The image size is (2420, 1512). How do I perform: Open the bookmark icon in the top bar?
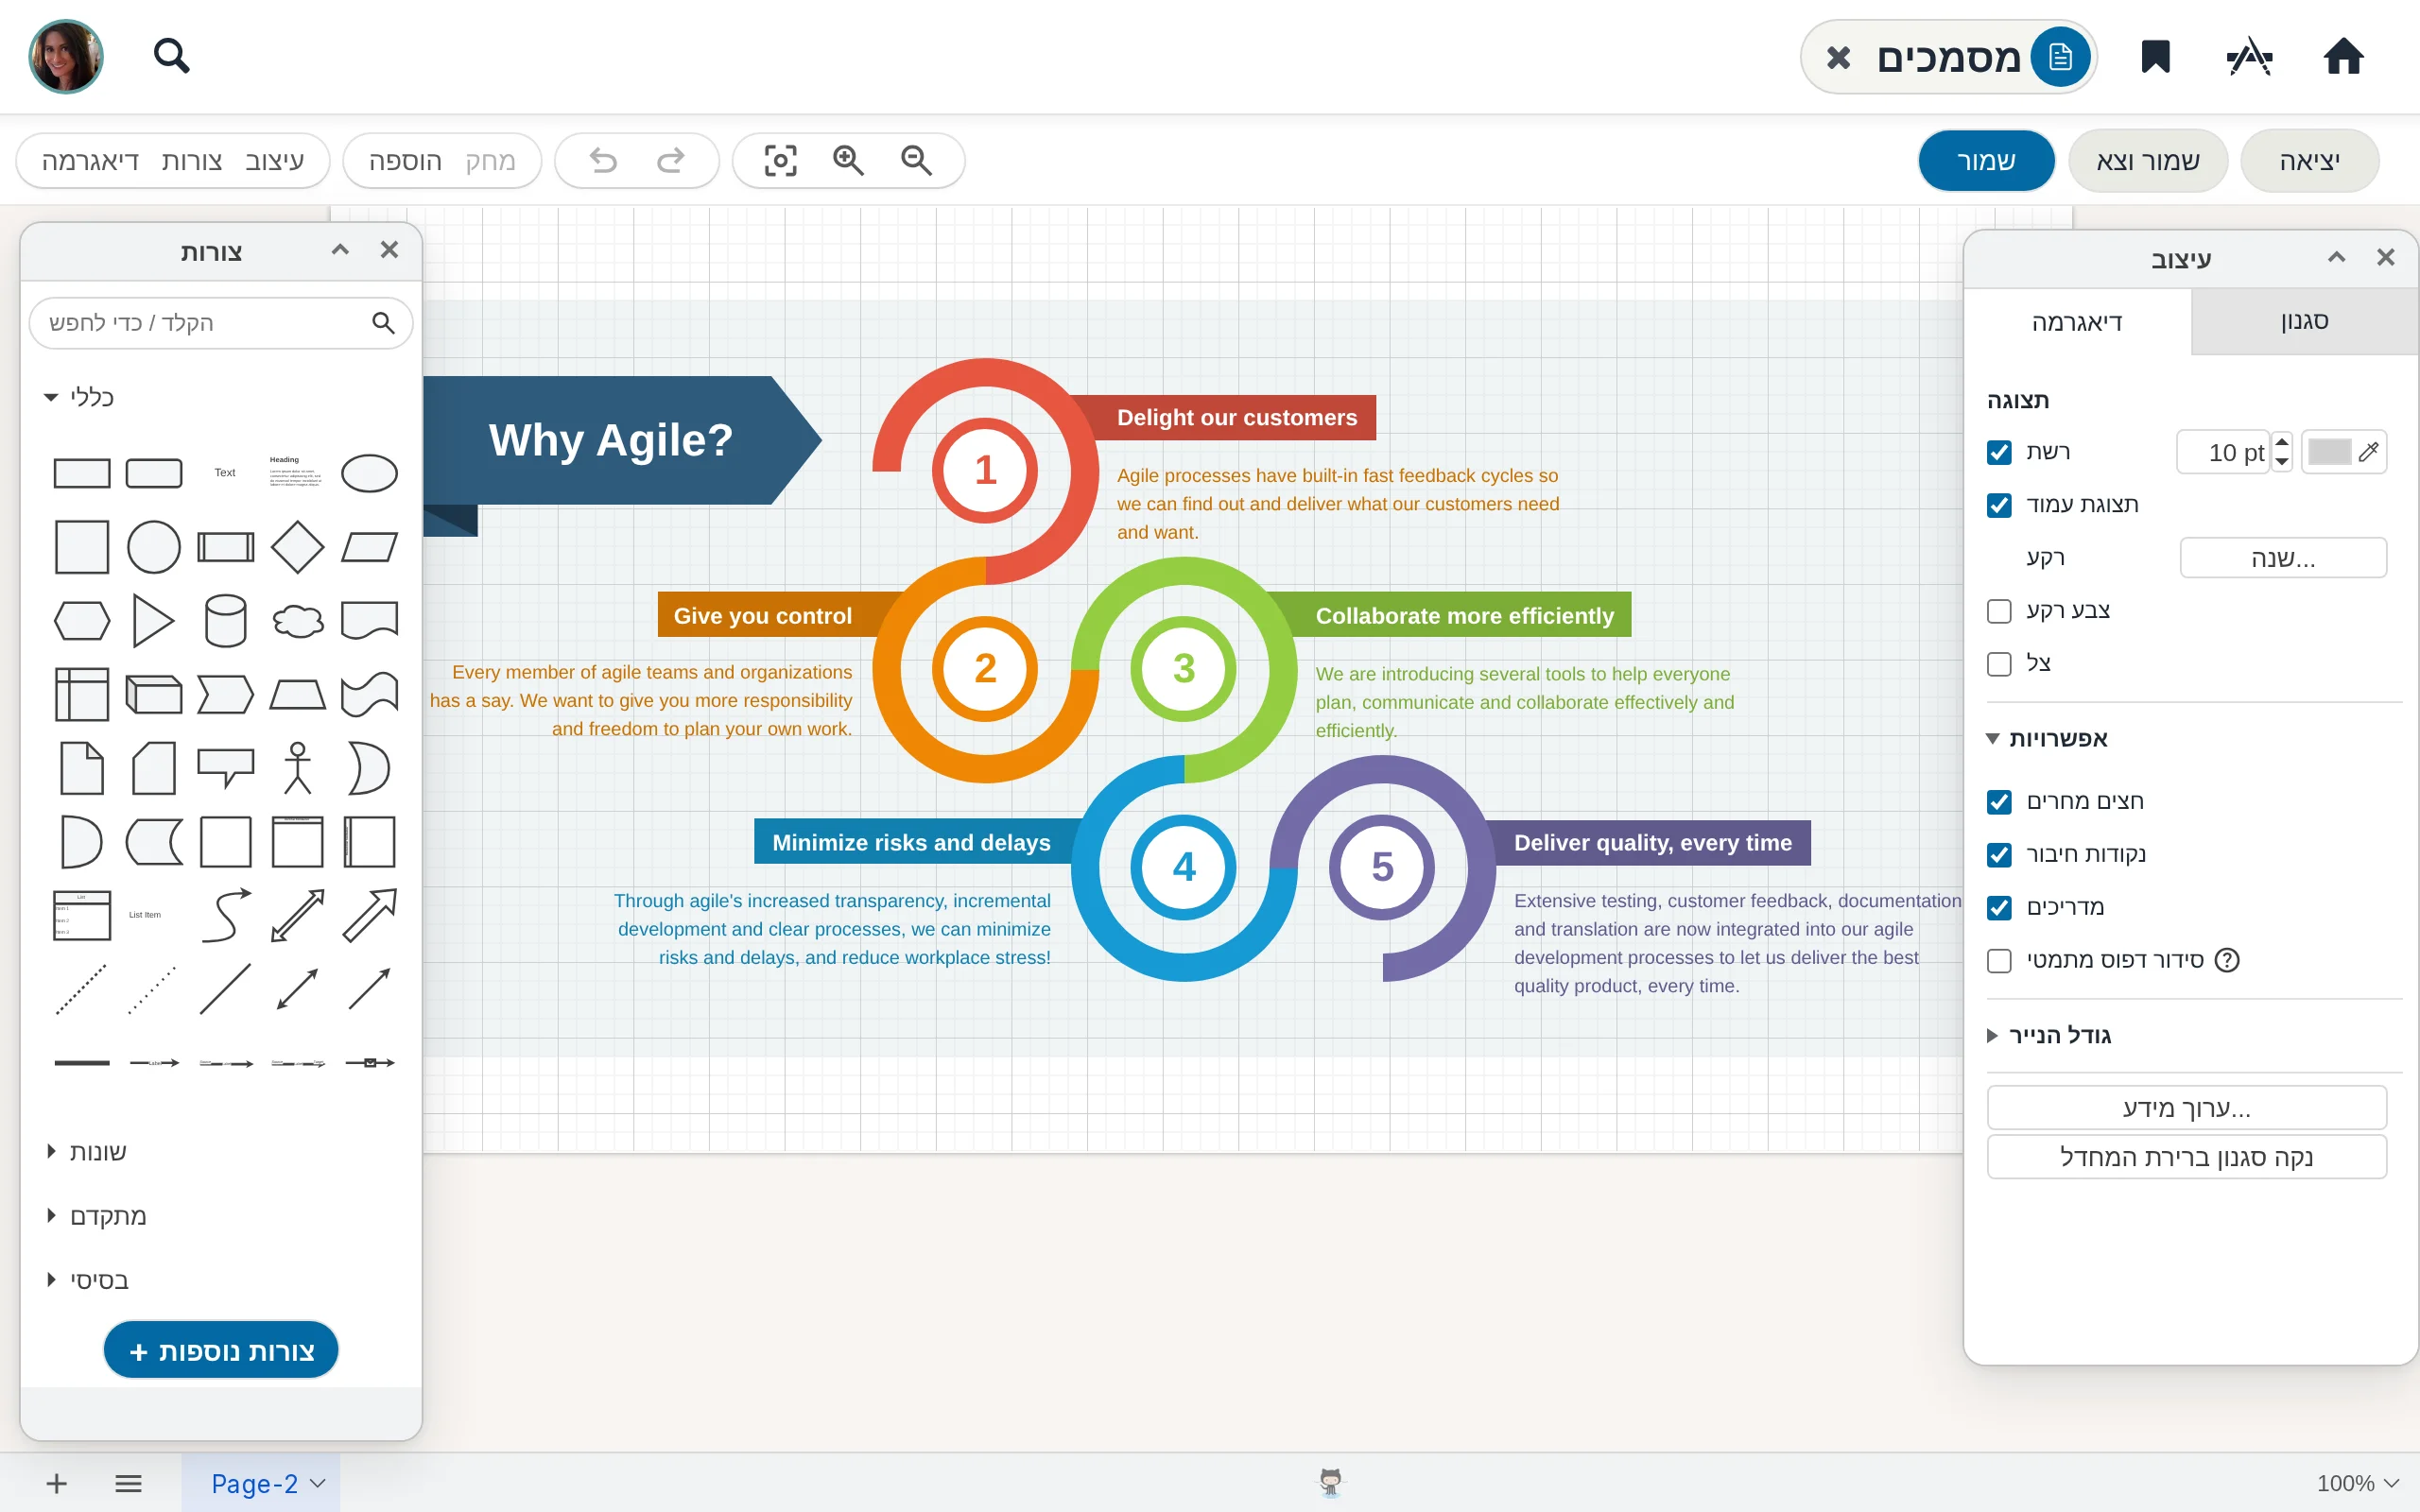click(x=2155, y=57)
